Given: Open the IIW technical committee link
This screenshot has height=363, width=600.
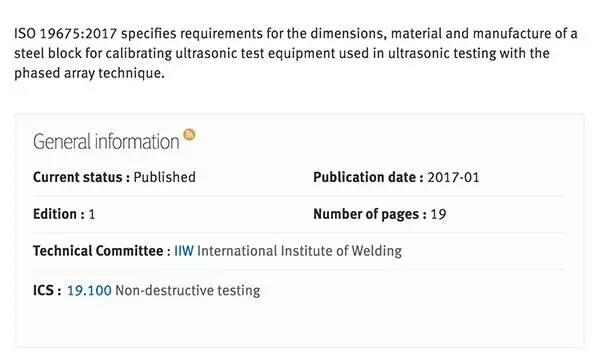Looking at the screenshot, I should 184,251.
